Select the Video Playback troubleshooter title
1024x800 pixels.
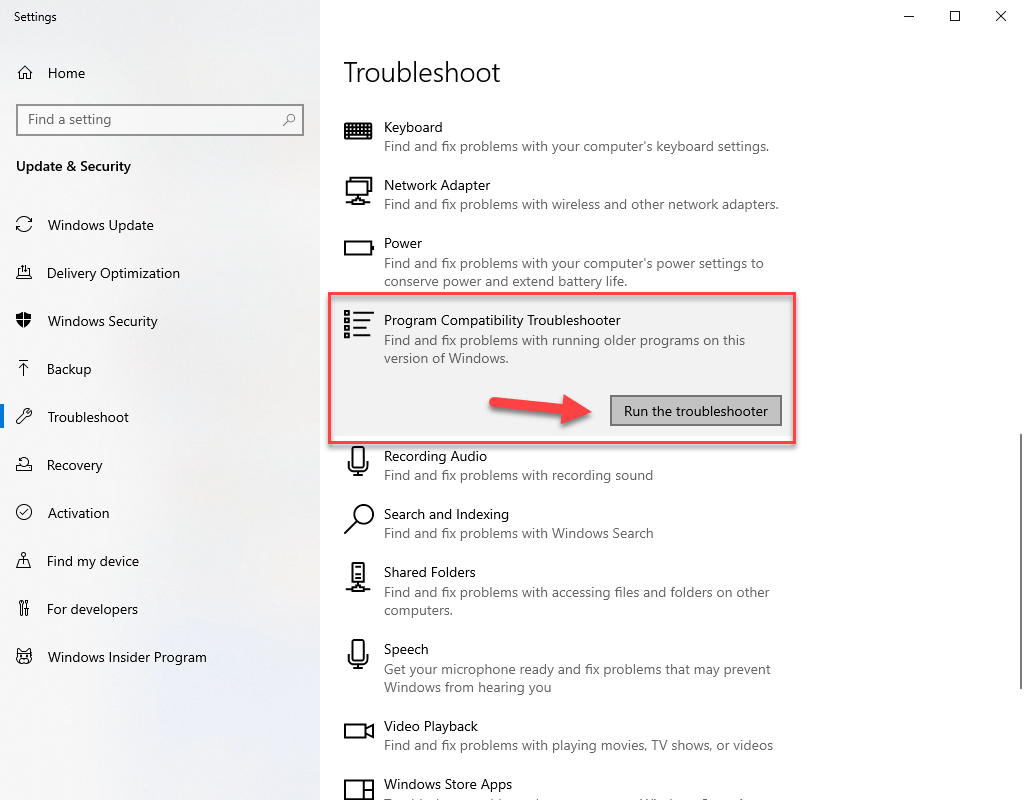pos(431,726)
